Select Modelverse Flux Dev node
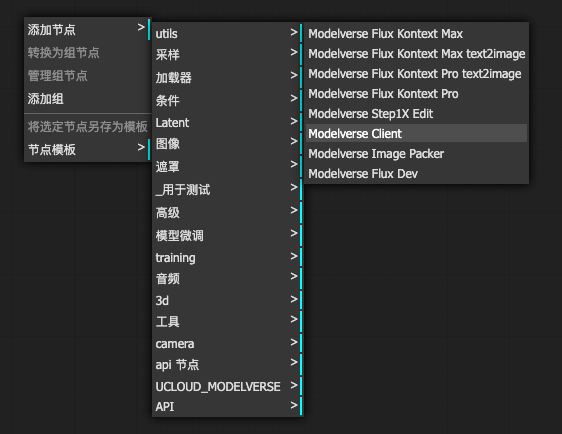 [x=416, y=173]
